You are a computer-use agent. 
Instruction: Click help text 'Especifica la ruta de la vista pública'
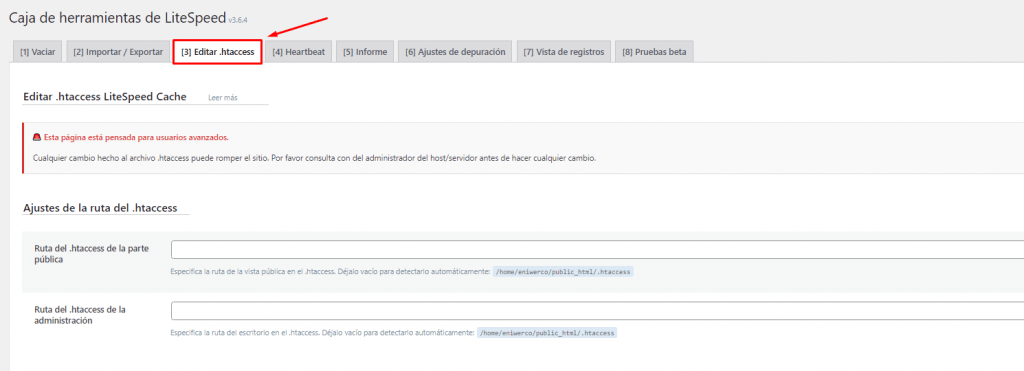[x=330, y=271]
